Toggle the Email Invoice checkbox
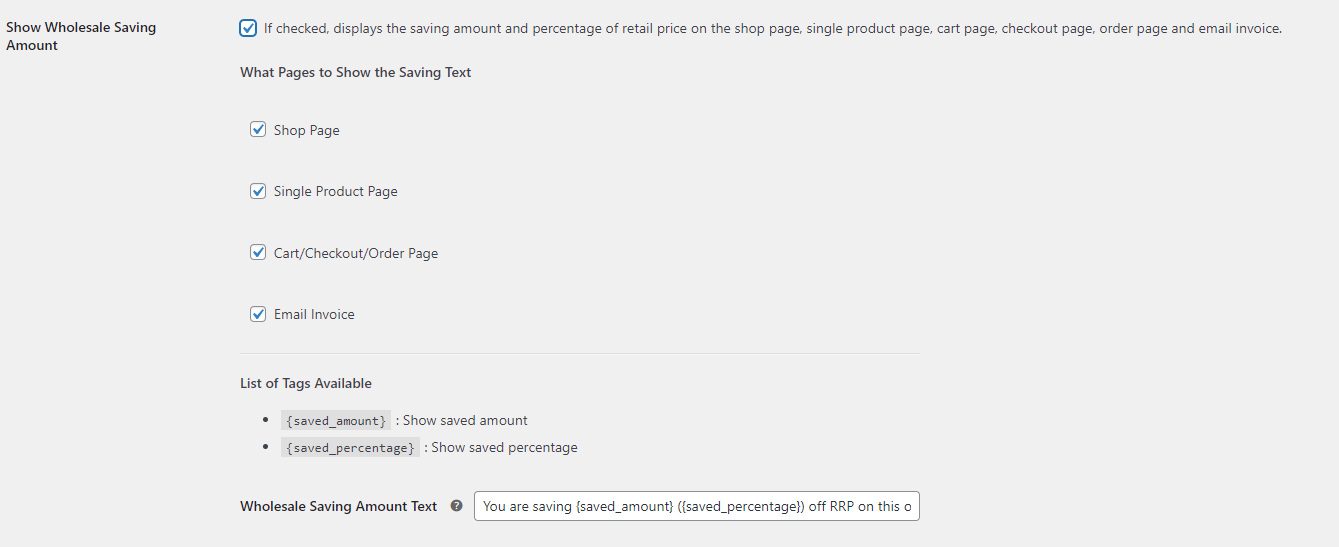Screen dimensions: 1339x547 coord(258,314)
